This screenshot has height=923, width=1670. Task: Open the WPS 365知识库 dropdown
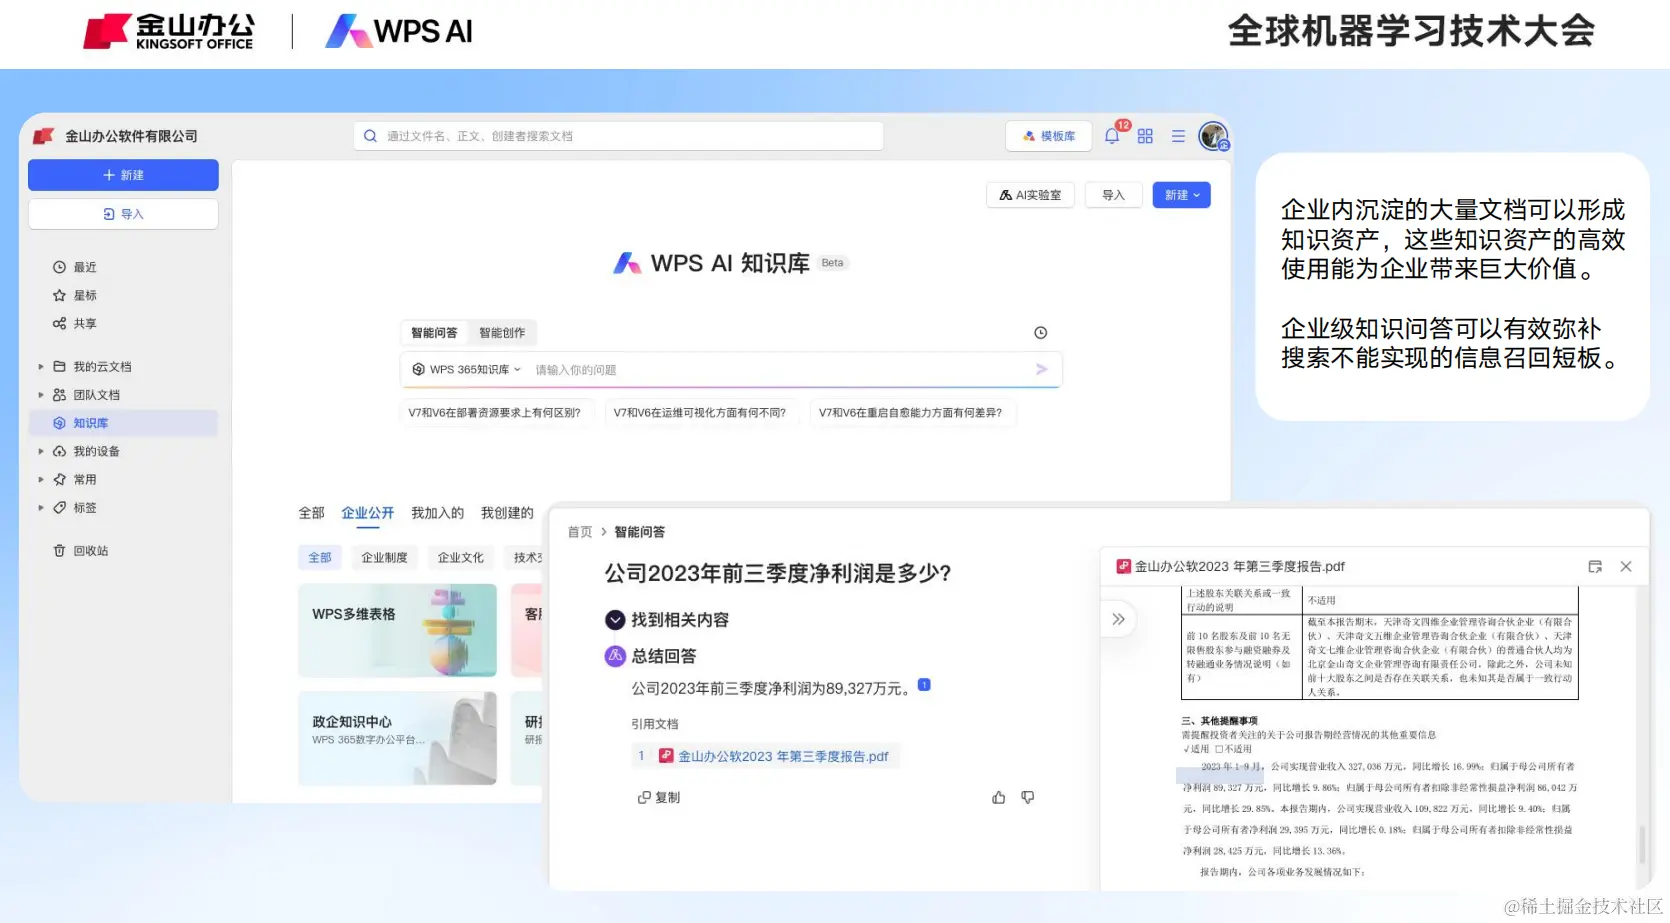[x=467, y=369]
